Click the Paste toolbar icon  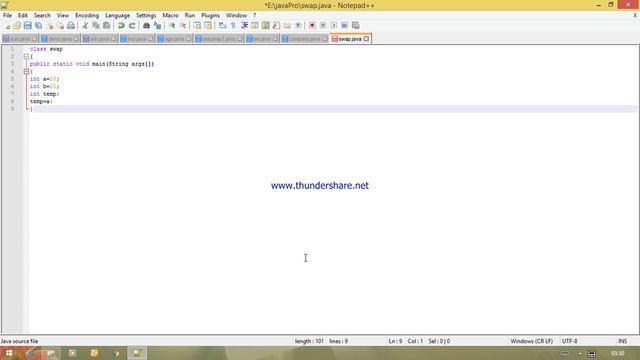(x=107, y=26)
